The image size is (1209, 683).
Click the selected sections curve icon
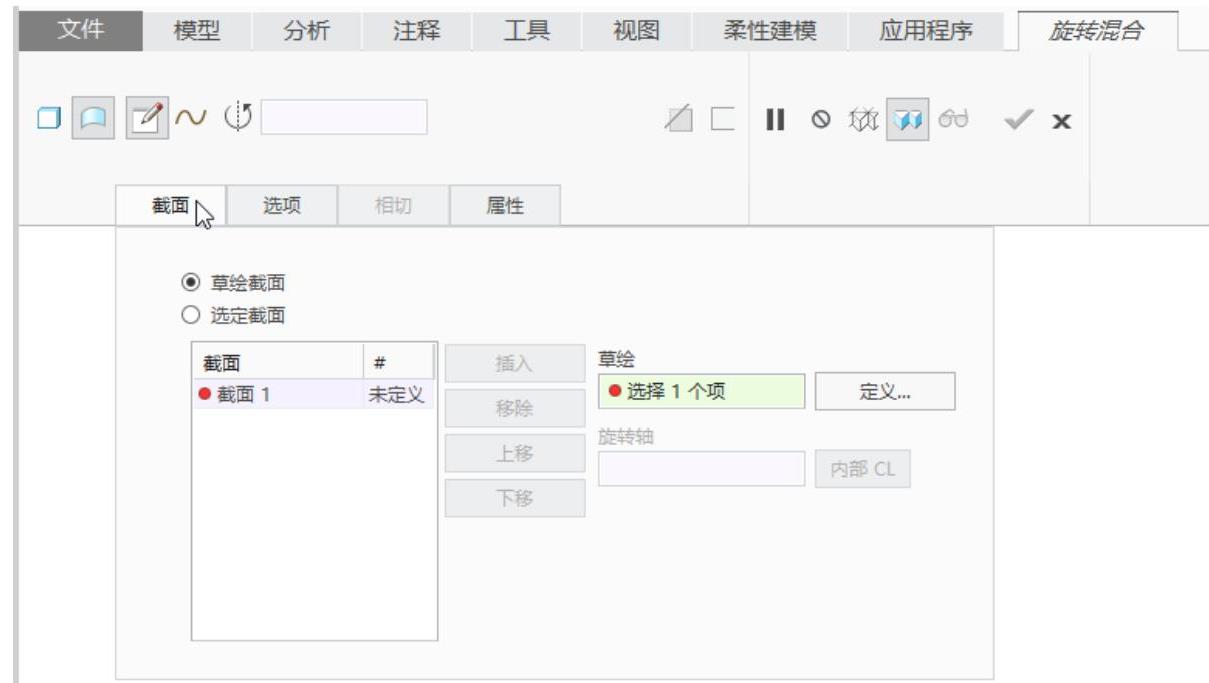point(190,118)
